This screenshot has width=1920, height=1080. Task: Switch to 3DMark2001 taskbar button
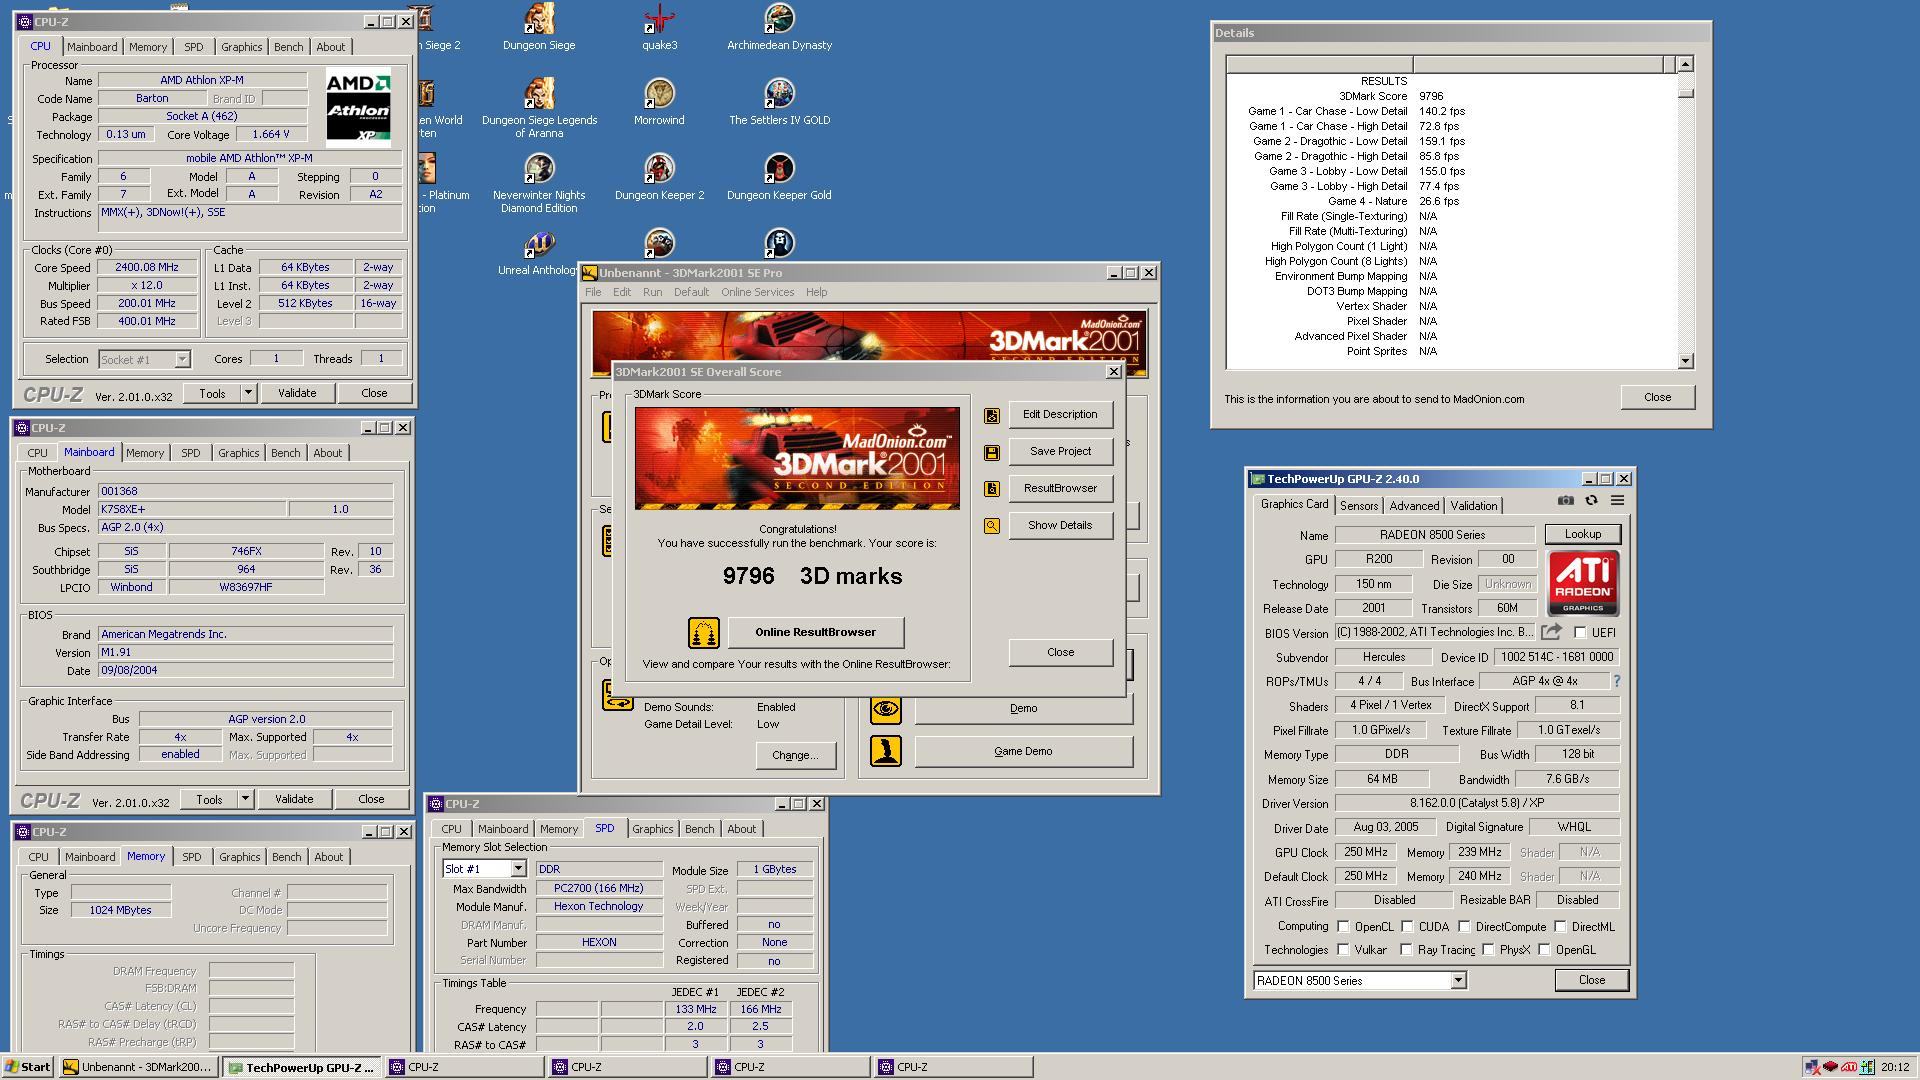click(138, 1067)
